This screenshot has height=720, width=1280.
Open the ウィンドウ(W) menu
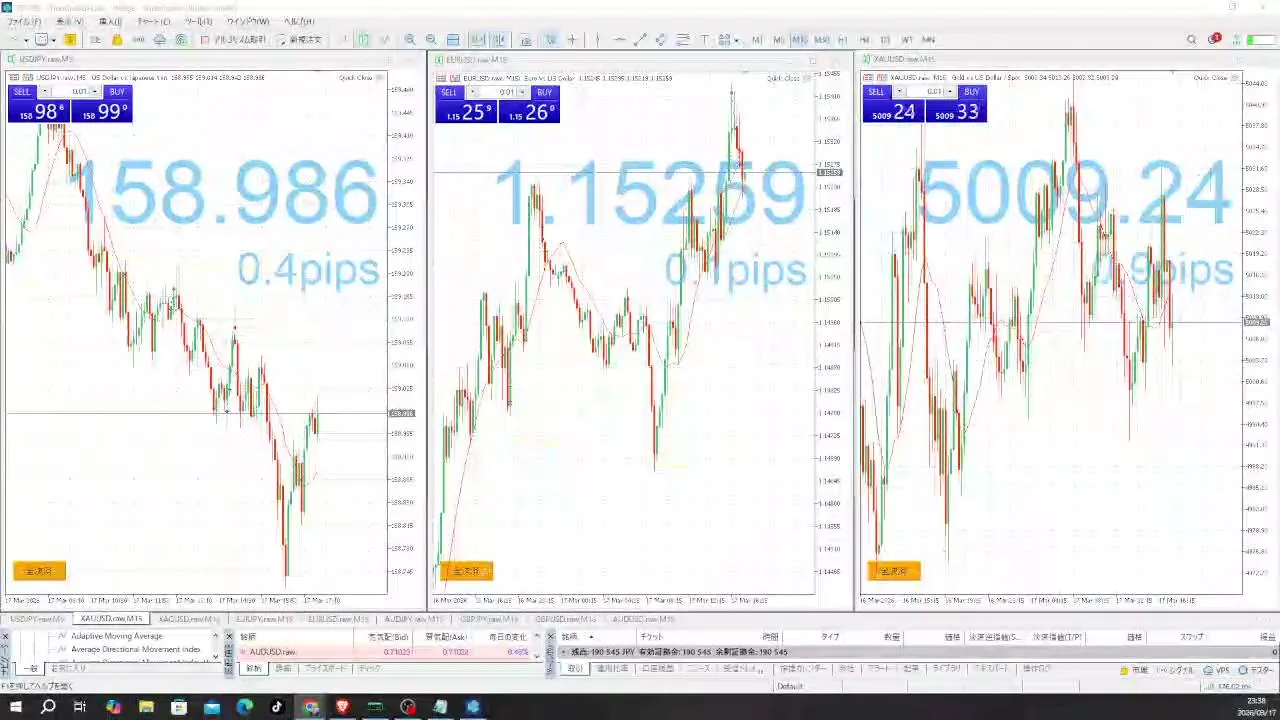[x=247, y=21]
